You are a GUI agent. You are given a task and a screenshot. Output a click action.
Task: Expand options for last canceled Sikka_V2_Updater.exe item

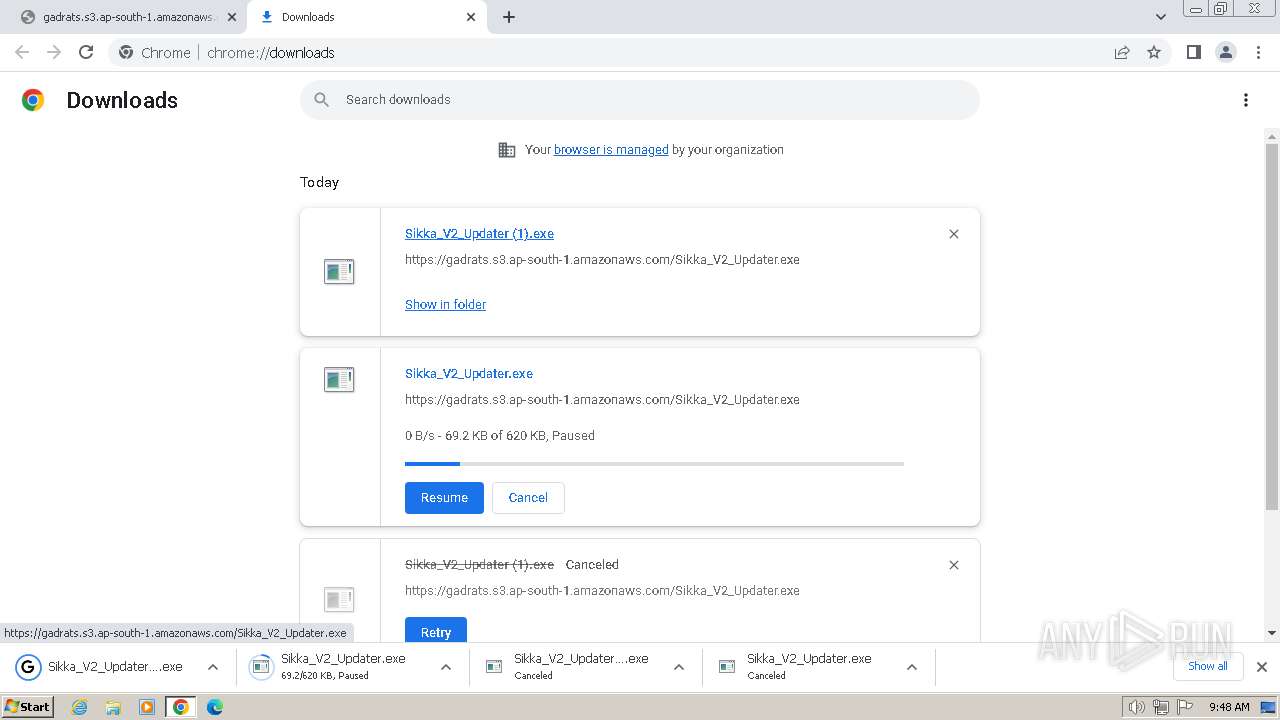click(912, 667)
